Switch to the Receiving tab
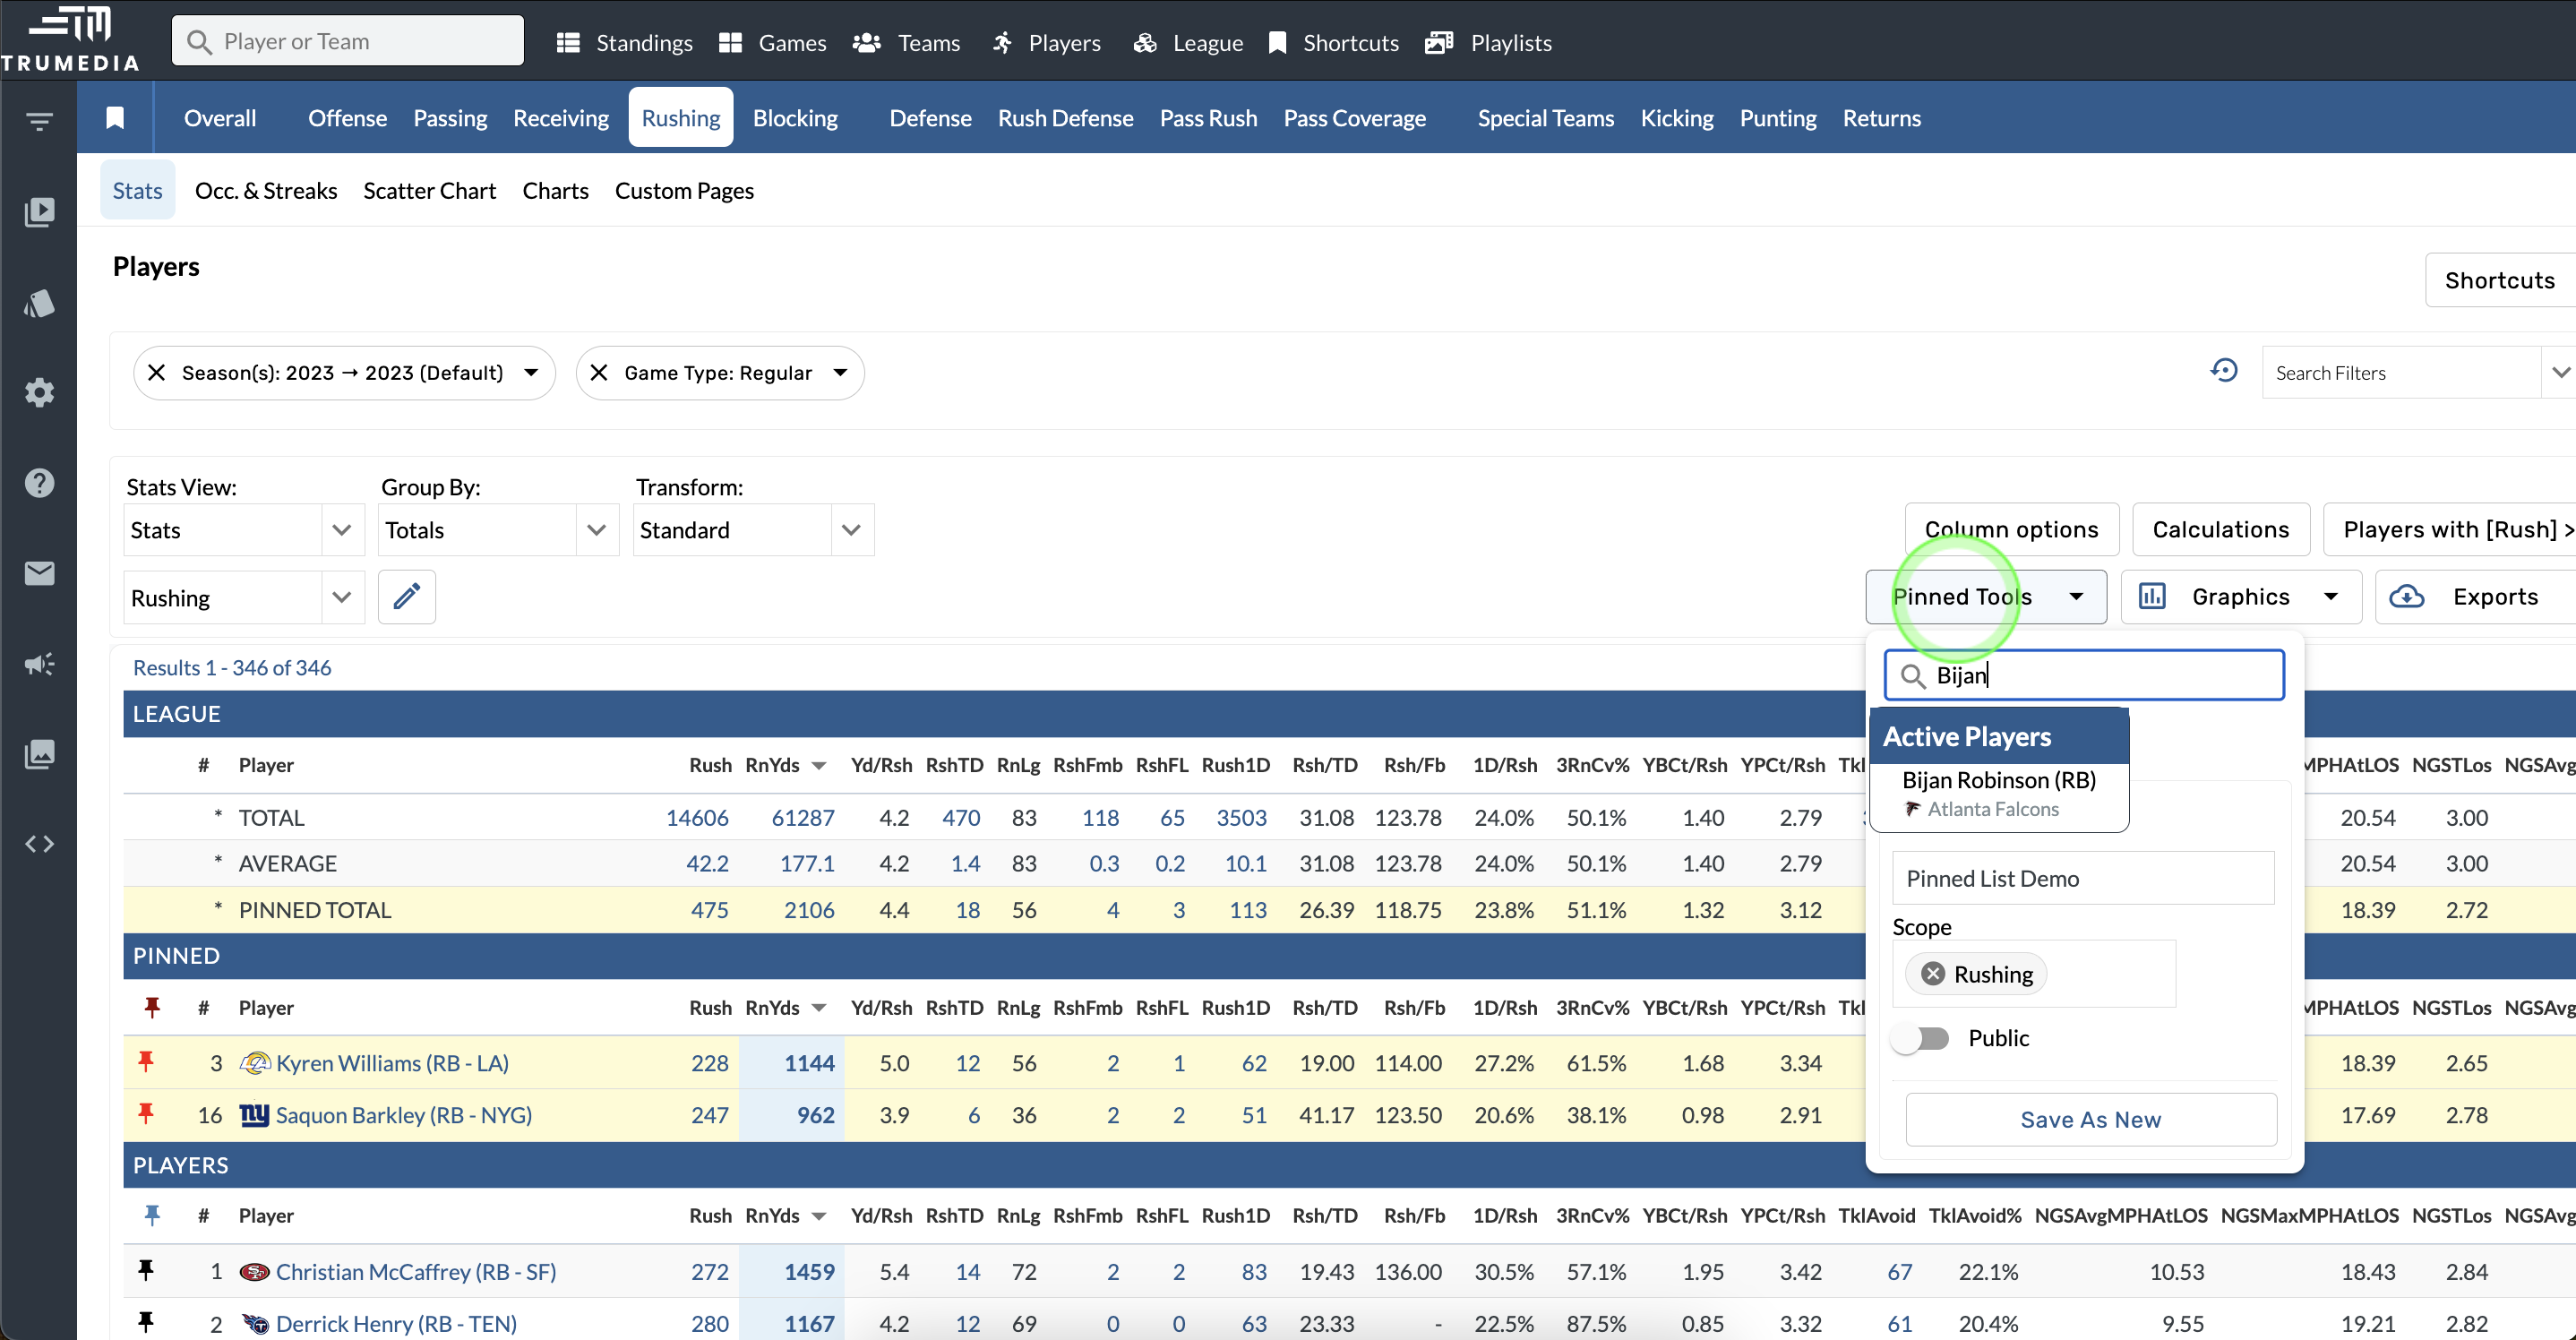The height and width of the screenshot is (1340, 2576). click(x=560, y=118)
